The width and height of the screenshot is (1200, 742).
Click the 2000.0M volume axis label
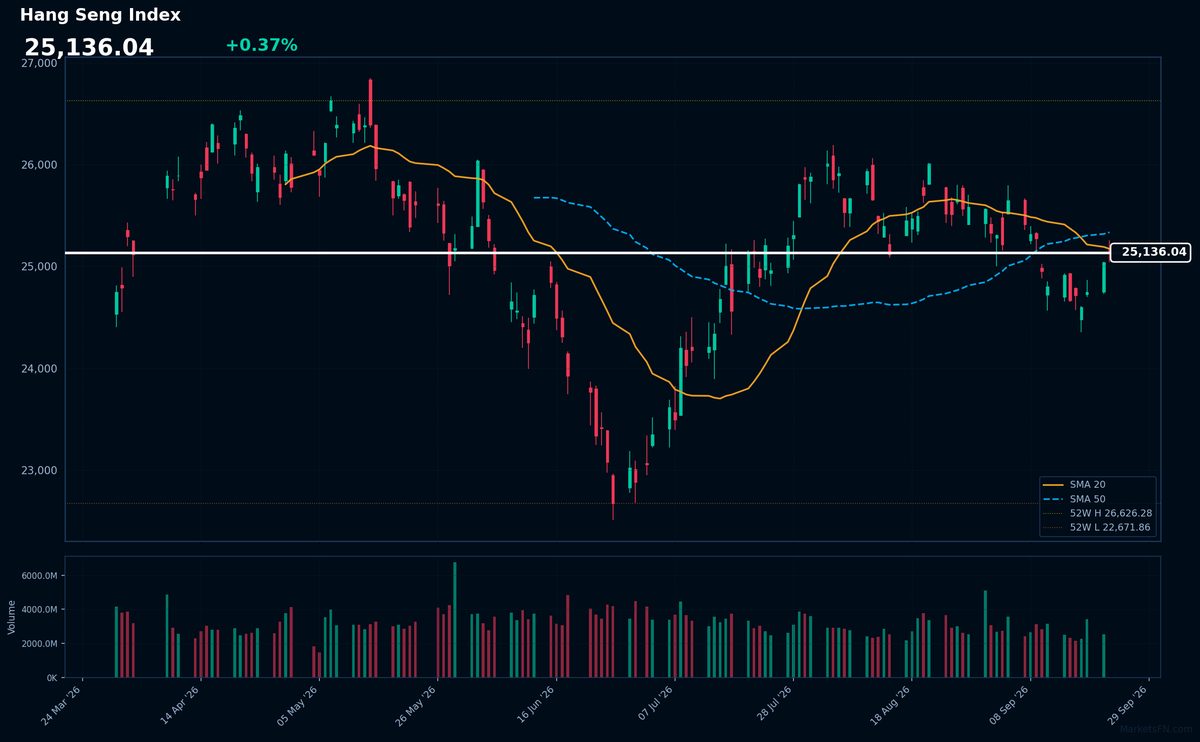42,644
